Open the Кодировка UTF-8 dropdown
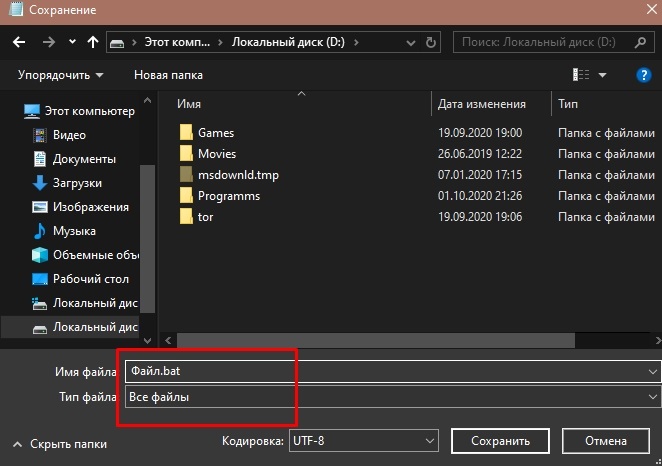The image size is (662, 466). (x=364, y=441)
